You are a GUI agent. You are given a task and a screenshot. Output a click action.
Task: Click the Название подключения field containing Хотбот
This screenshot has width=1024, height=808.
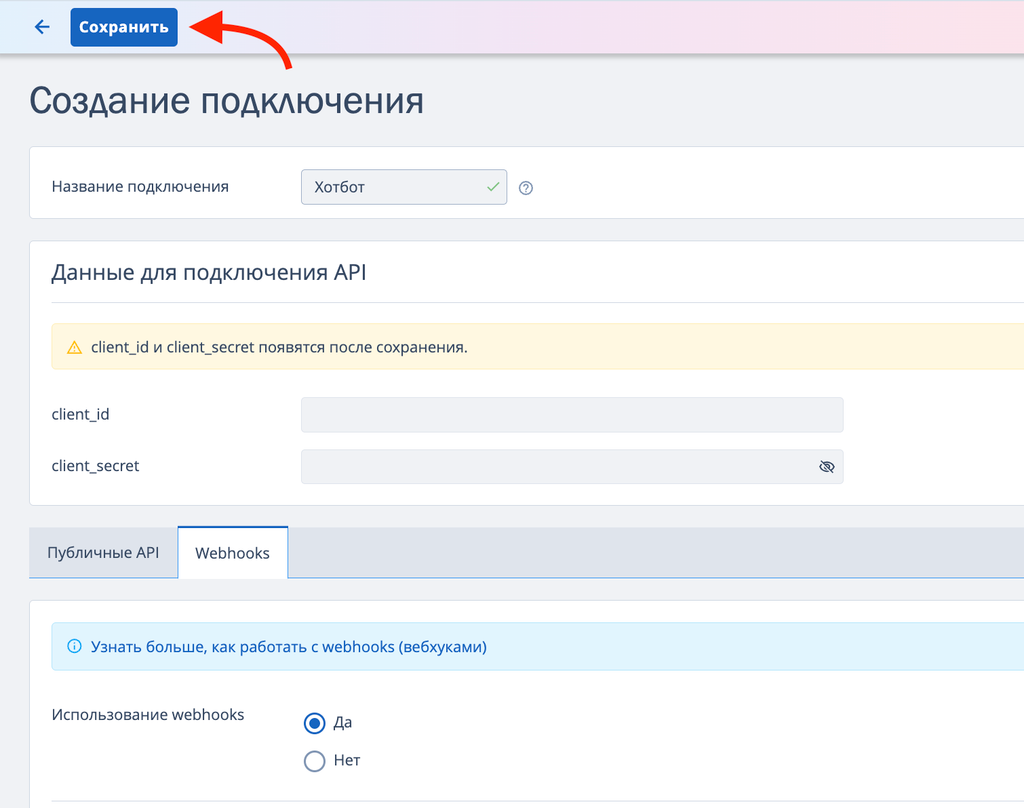(404, 187)
